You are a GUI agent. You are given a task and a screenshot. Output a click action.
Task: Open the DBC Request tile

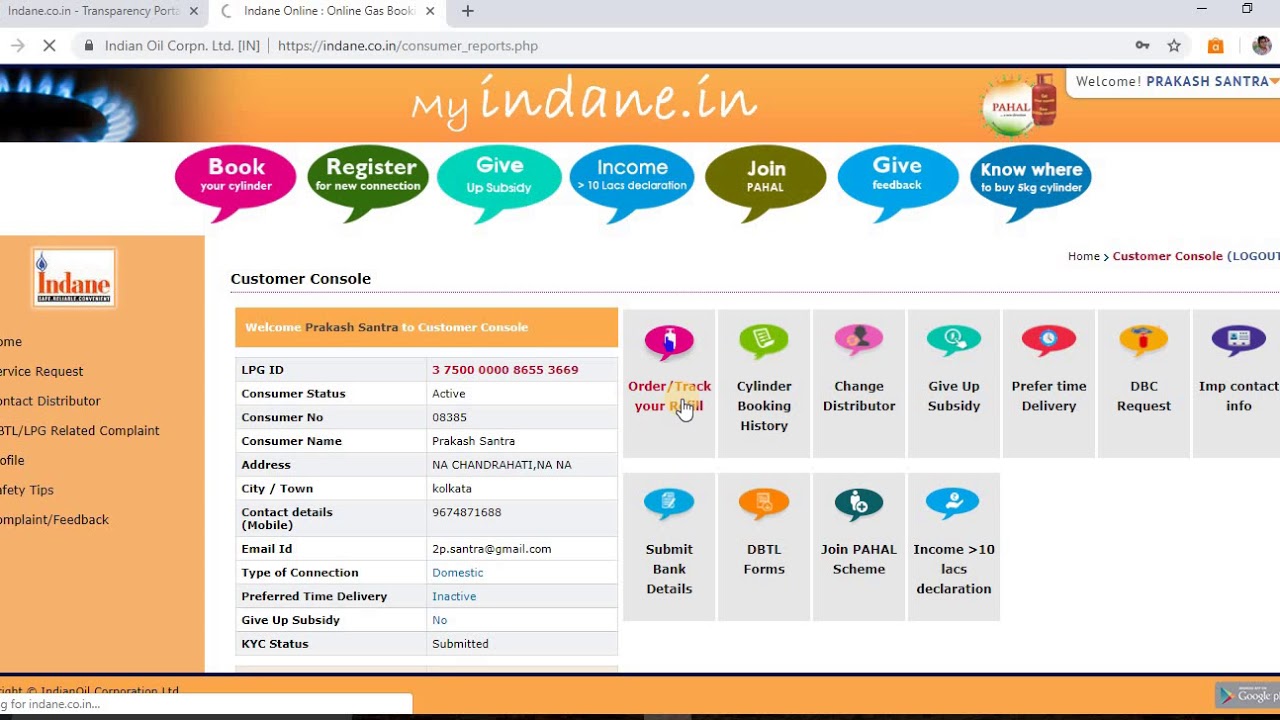point(1144,383)
